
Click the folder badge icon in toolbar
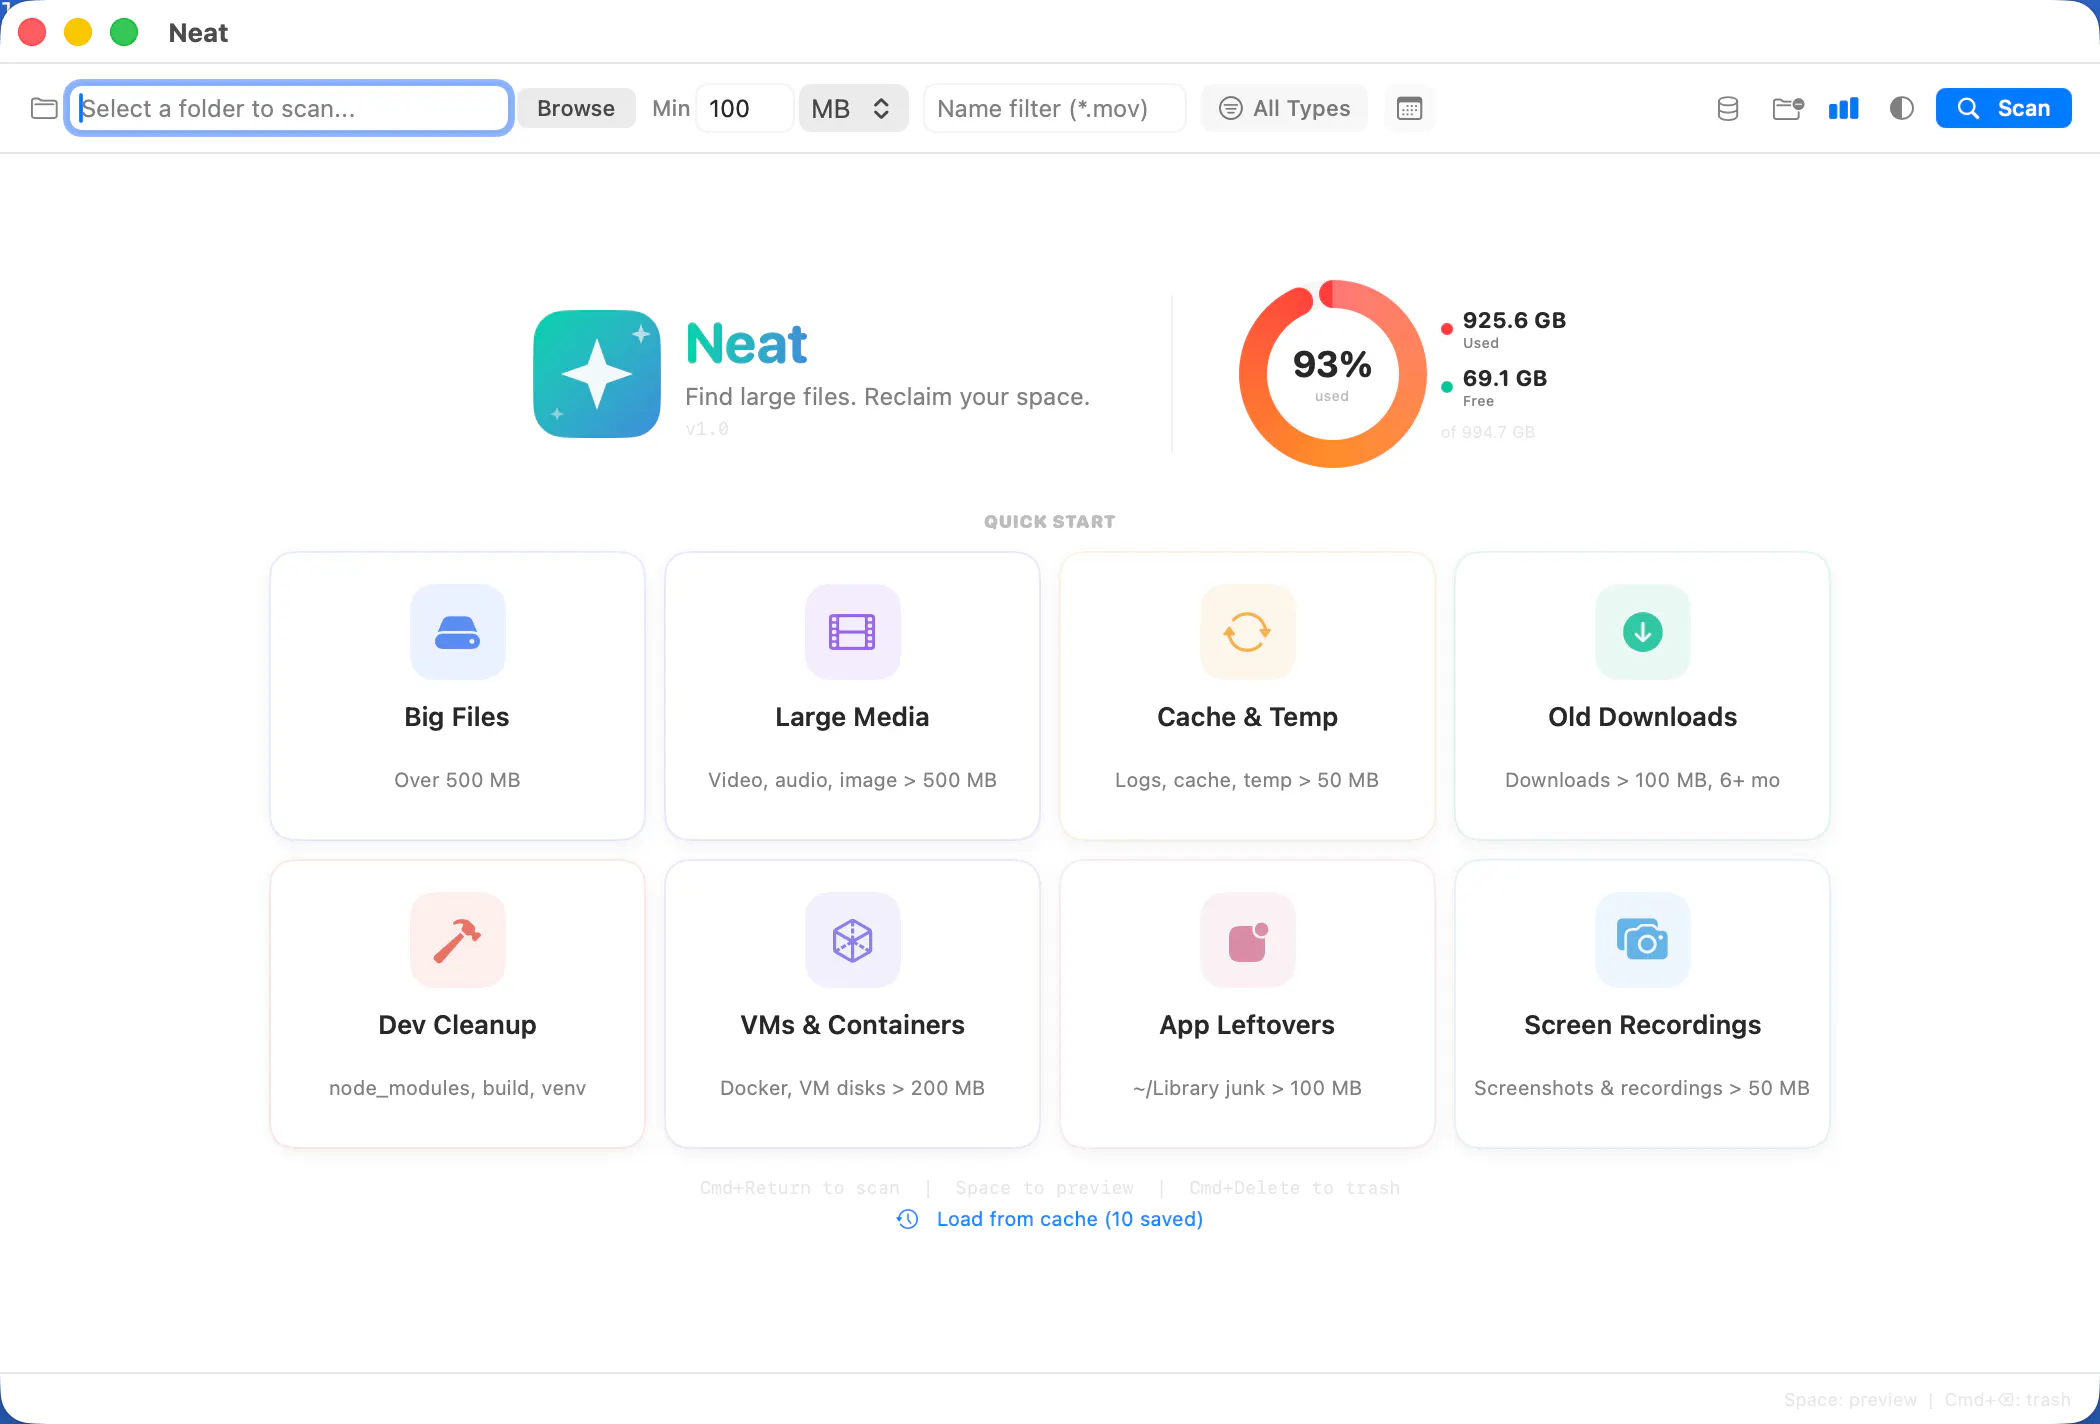[1787, 108]
